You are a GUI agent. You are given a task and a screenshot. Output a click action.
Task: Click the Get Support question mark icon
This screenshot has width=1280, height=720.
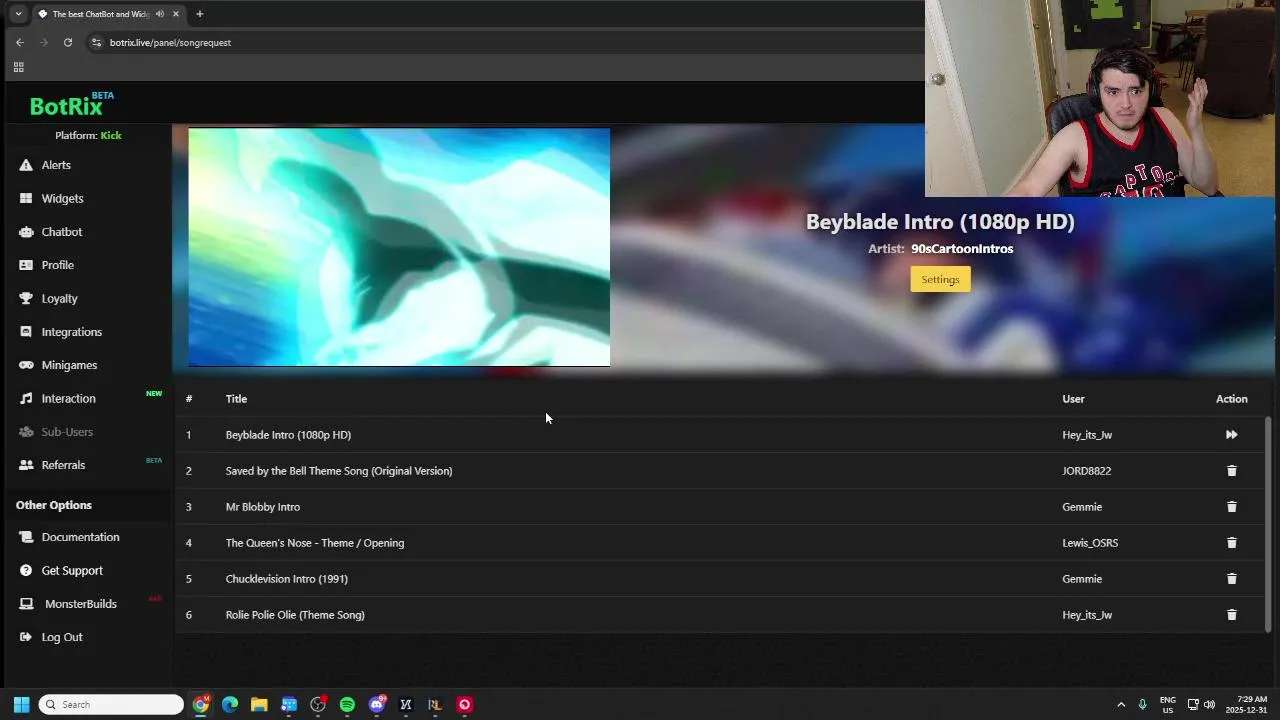click(26, 570)
